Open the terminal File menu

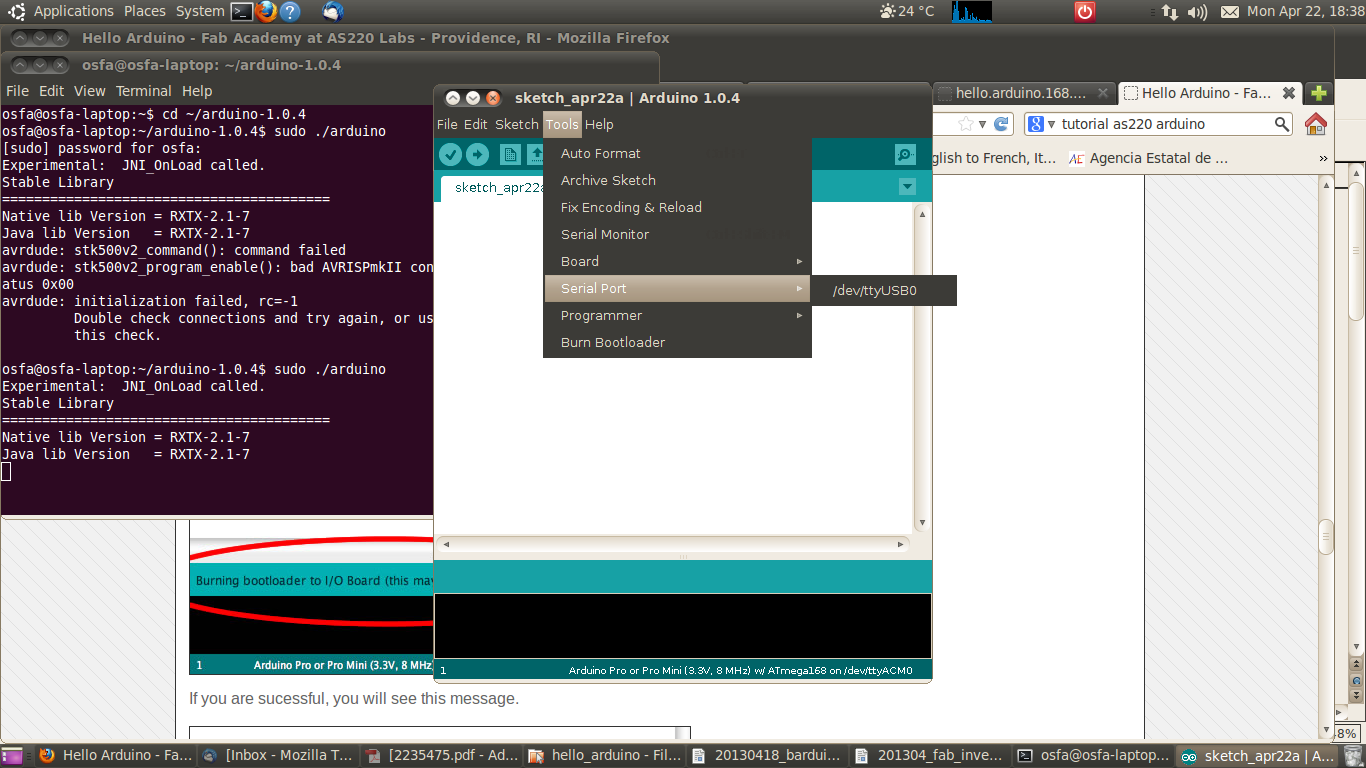click(17, 91)
